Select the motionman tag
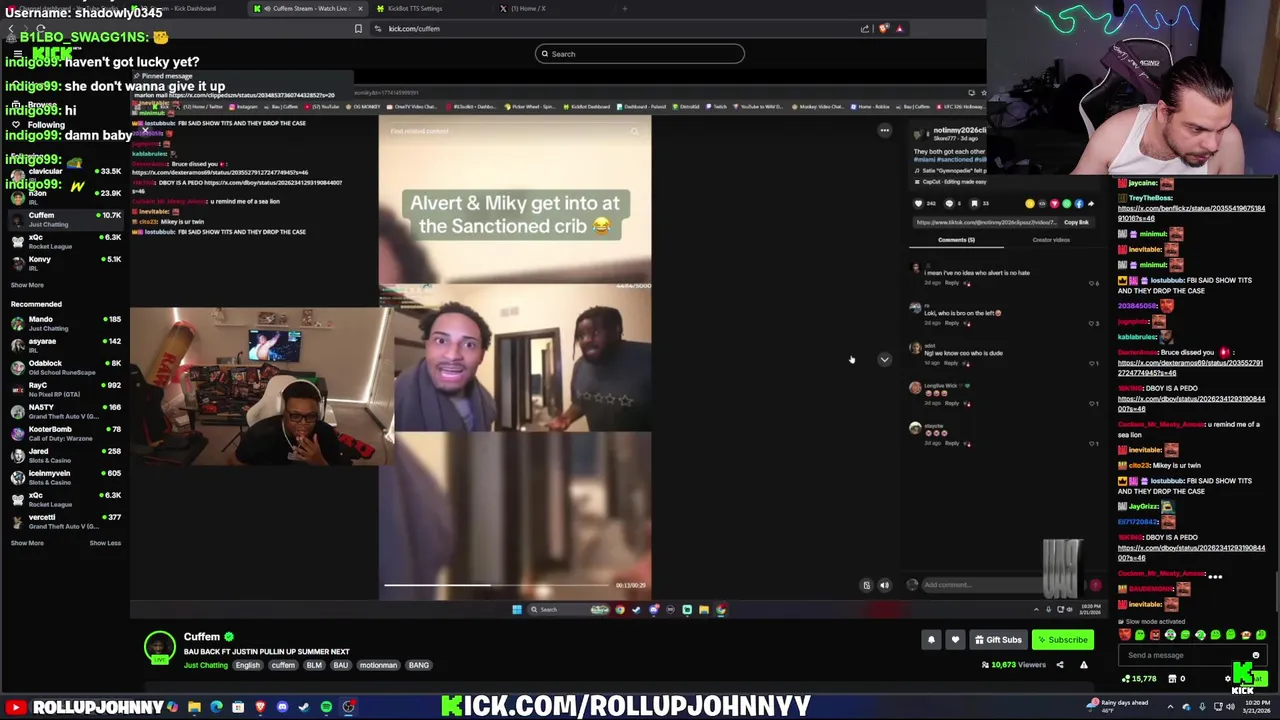The image size is (1280, 720). 378,666
